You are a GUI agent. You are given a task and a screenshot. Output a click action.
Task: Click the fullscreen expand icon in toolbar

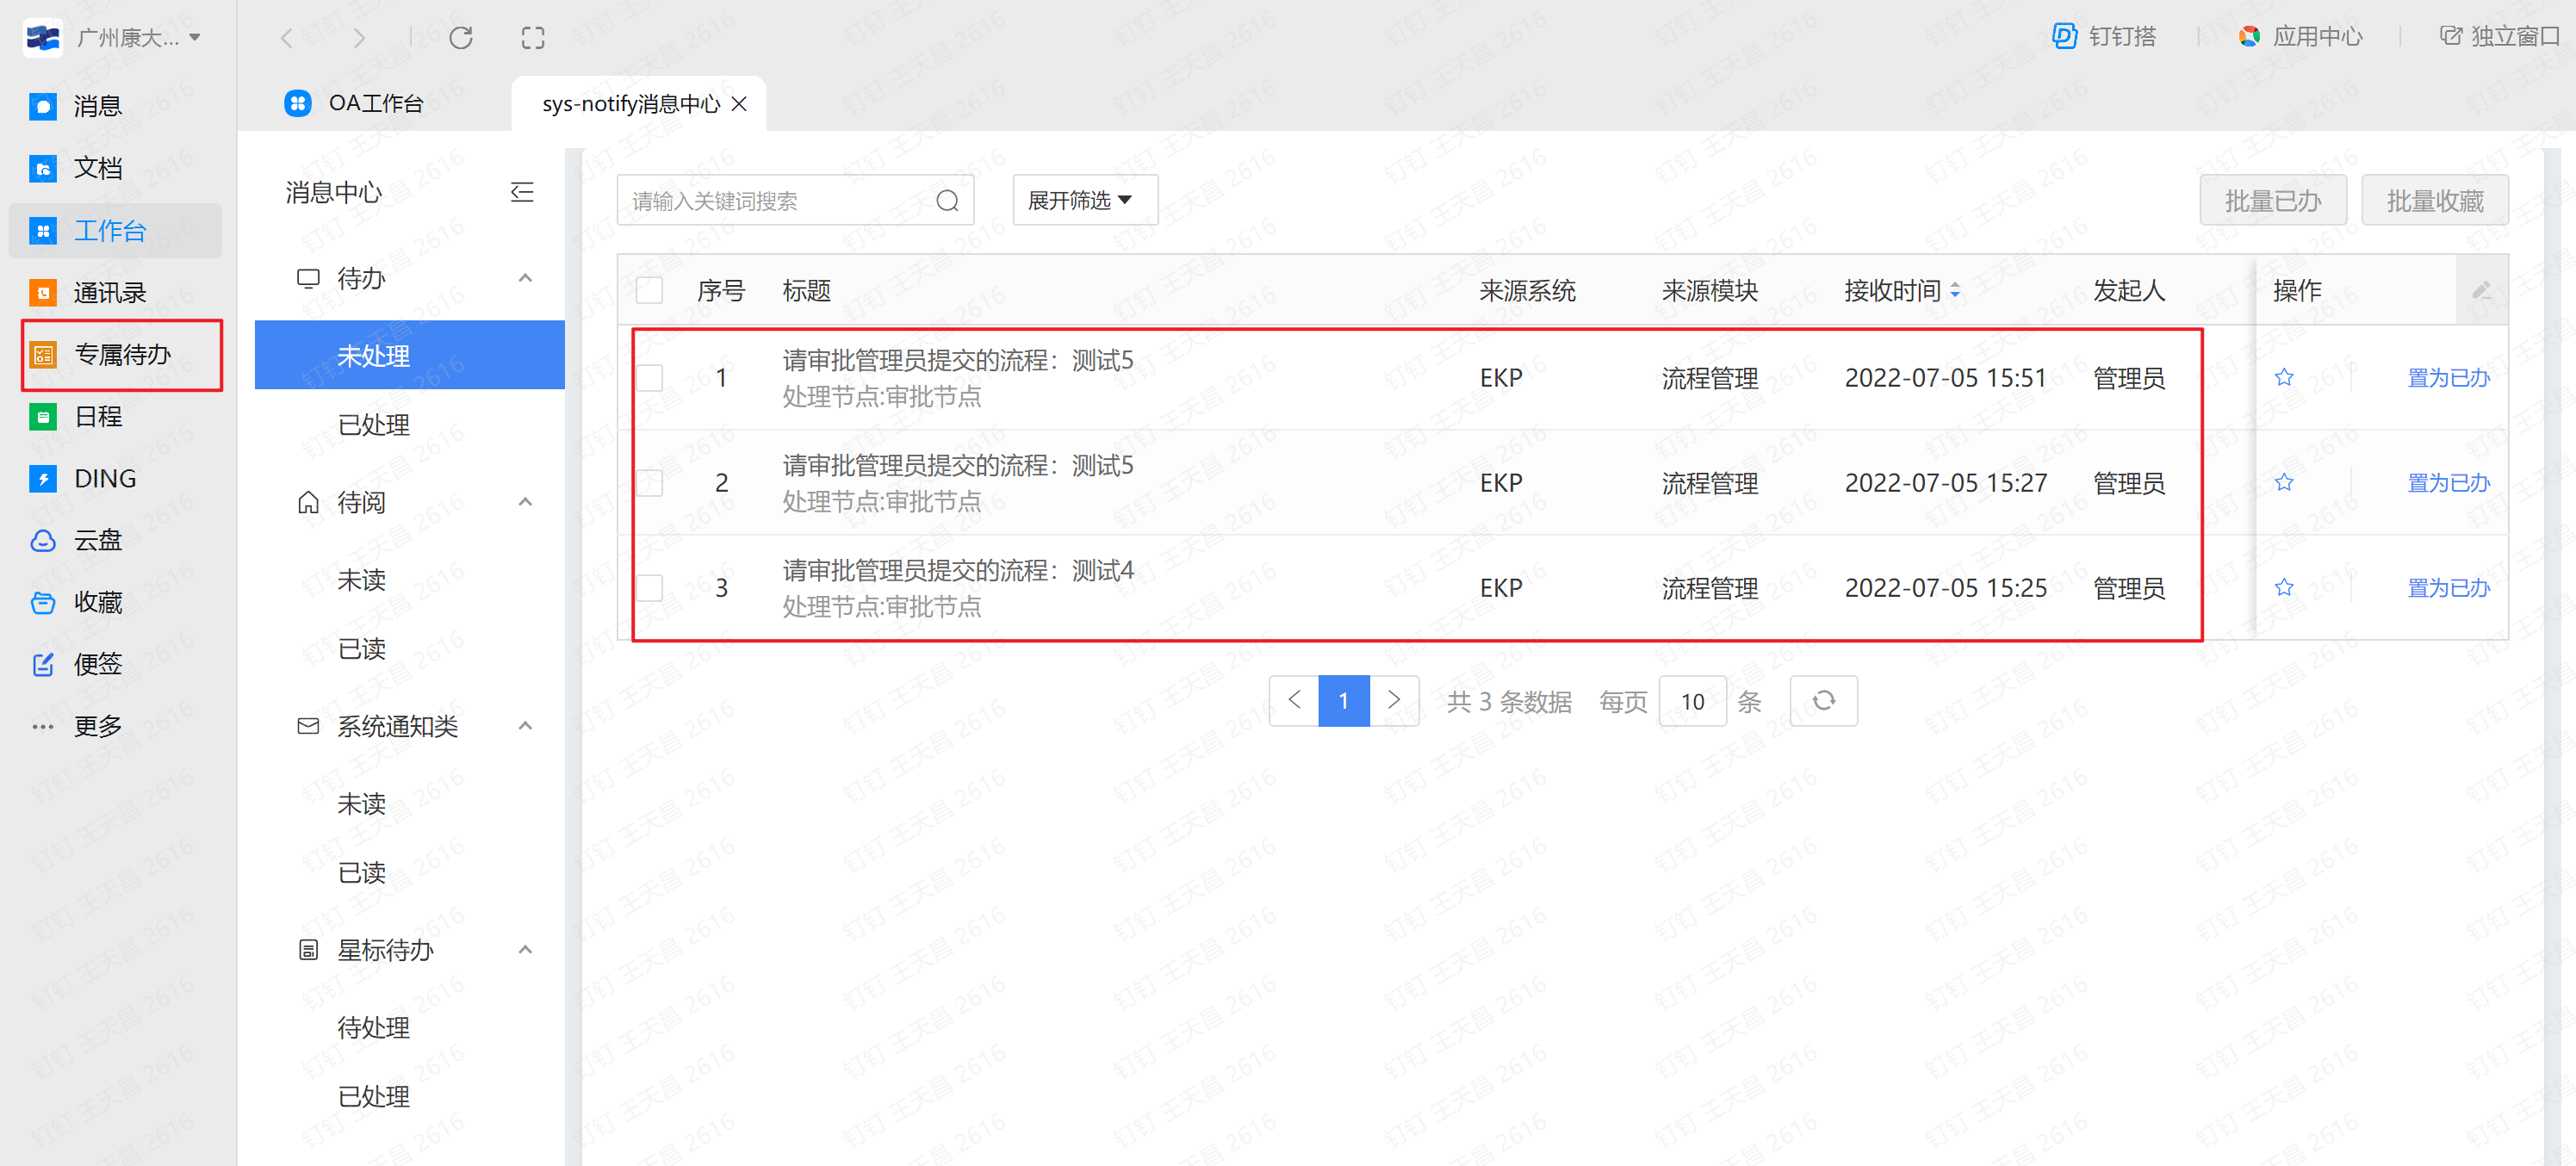(x=533, y=38)
